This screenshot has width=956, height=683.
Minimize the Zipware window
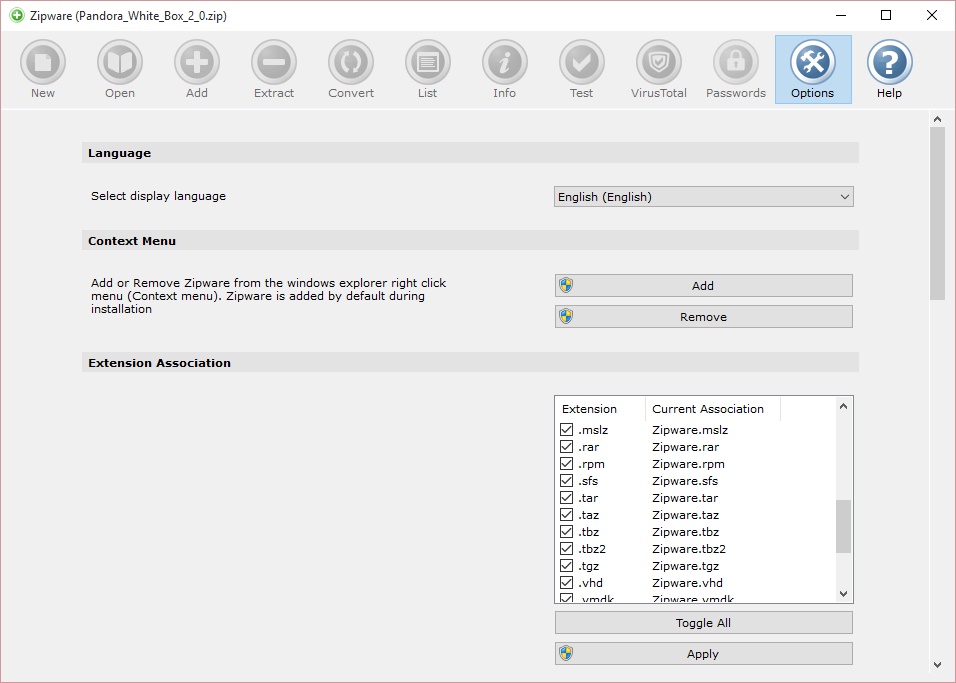coord(841,15)
